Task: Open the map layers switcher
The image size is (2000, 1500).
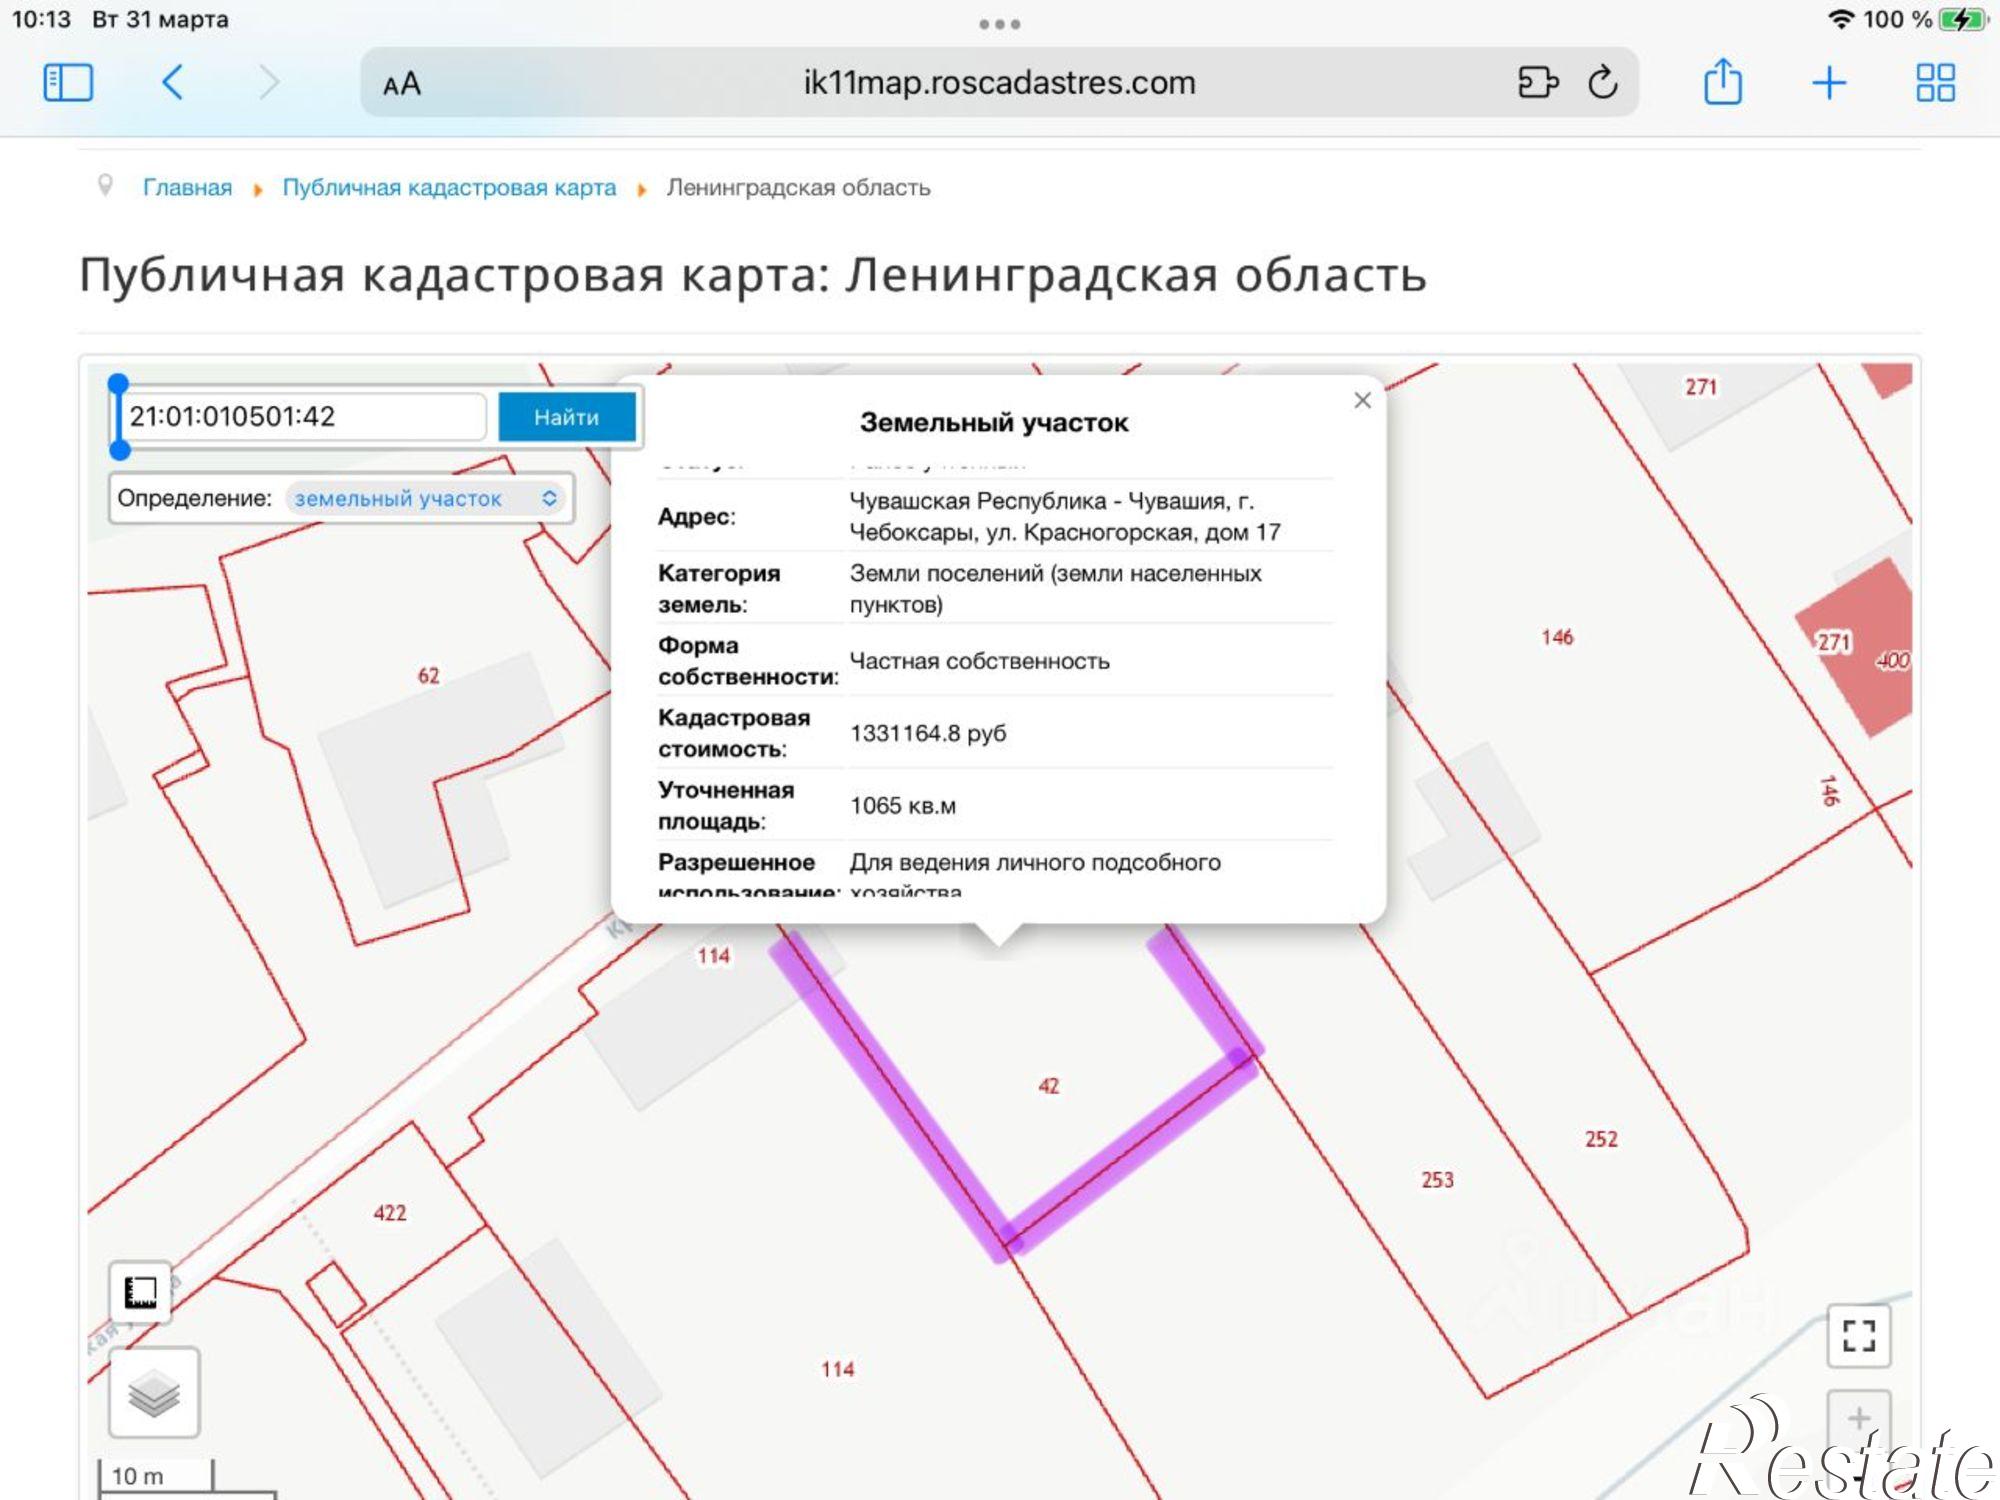Action: [154, 1393]
